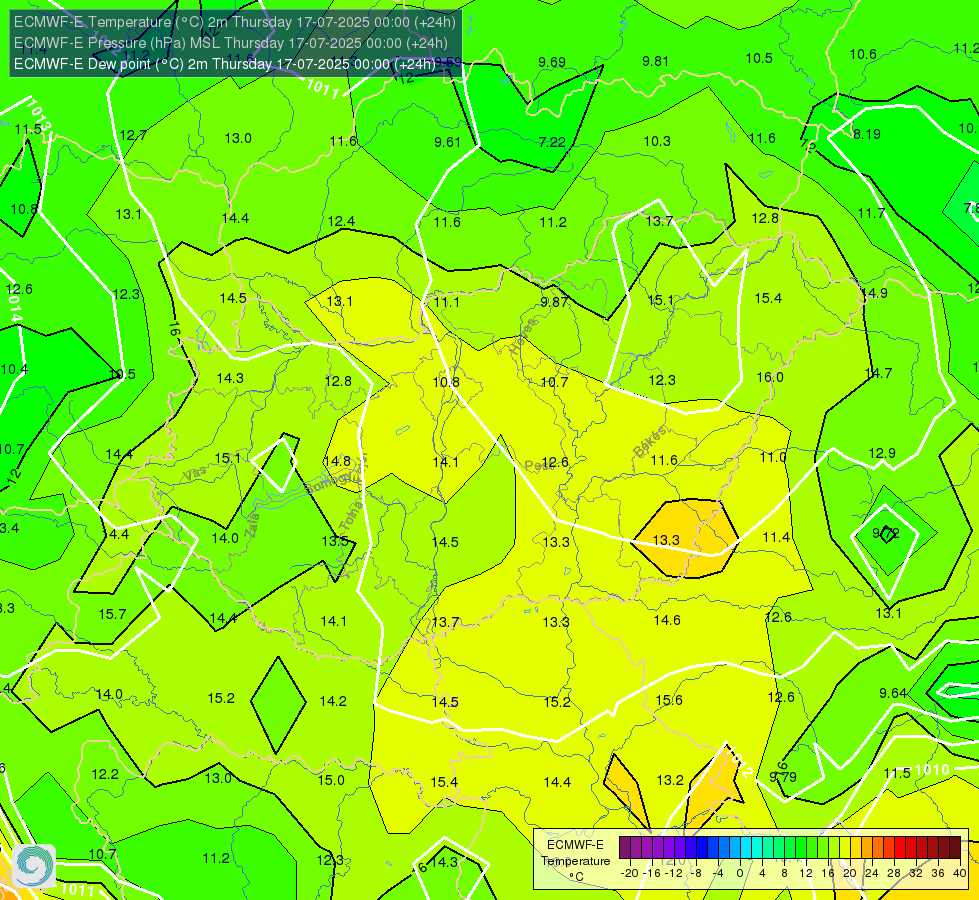Click the 9.87 dew point value

[x=554, y=302]
